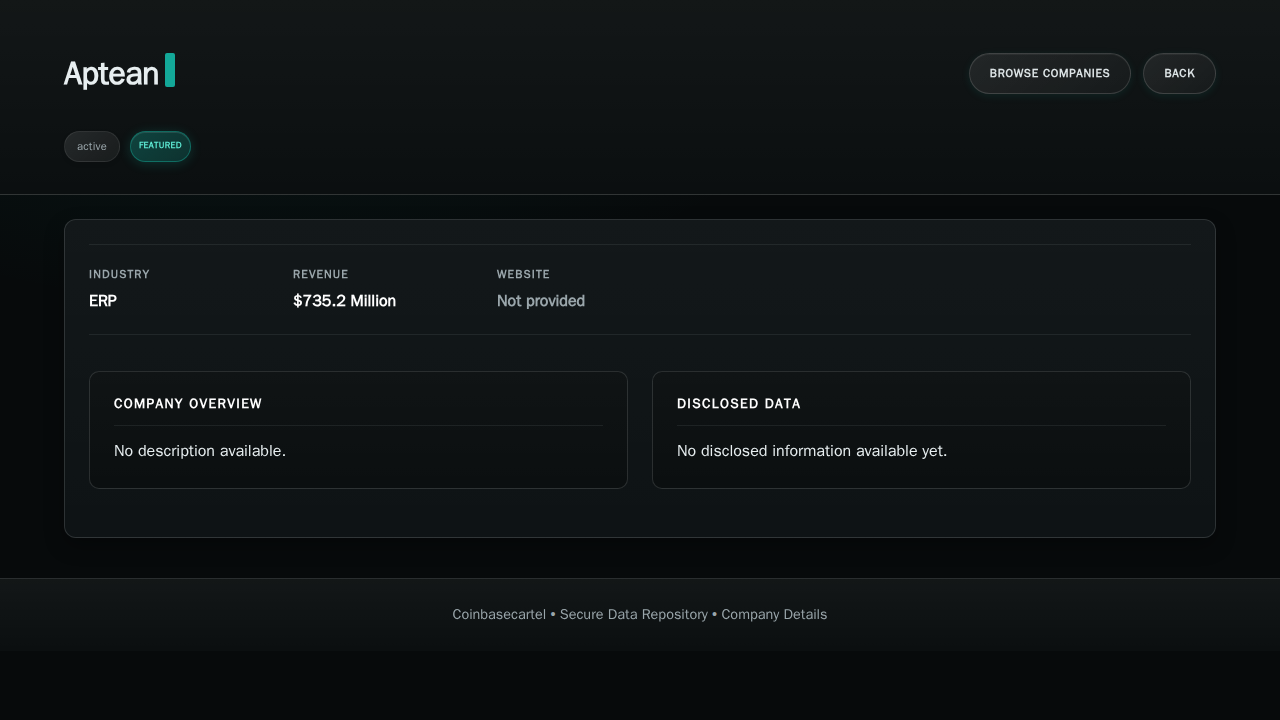Click the active status badge
This screenshot has height=720, width=1280.
(x=92, y=146)
